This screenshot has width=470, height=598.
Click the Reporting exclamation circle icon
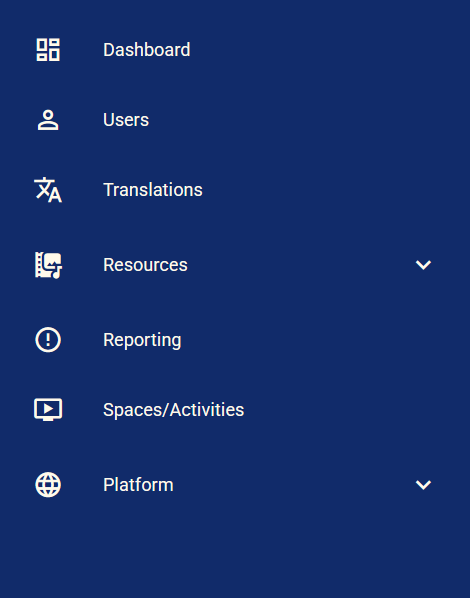[48, 340]
